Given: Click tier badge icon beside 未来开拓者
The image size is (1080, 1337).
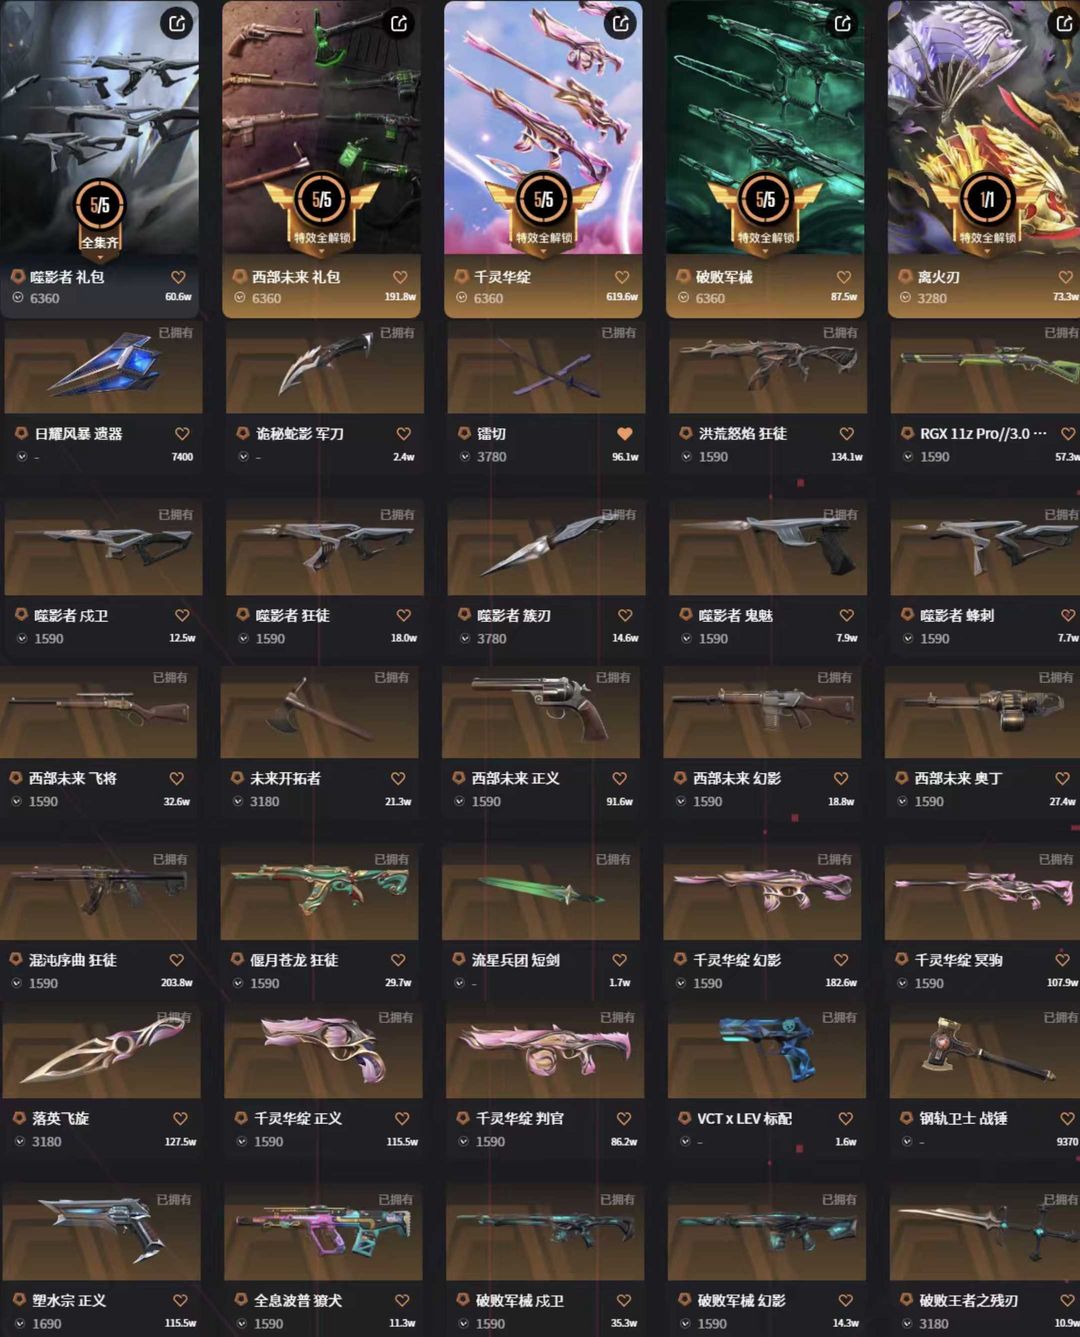Looking at the screenshot, I should tap(237, 778).
